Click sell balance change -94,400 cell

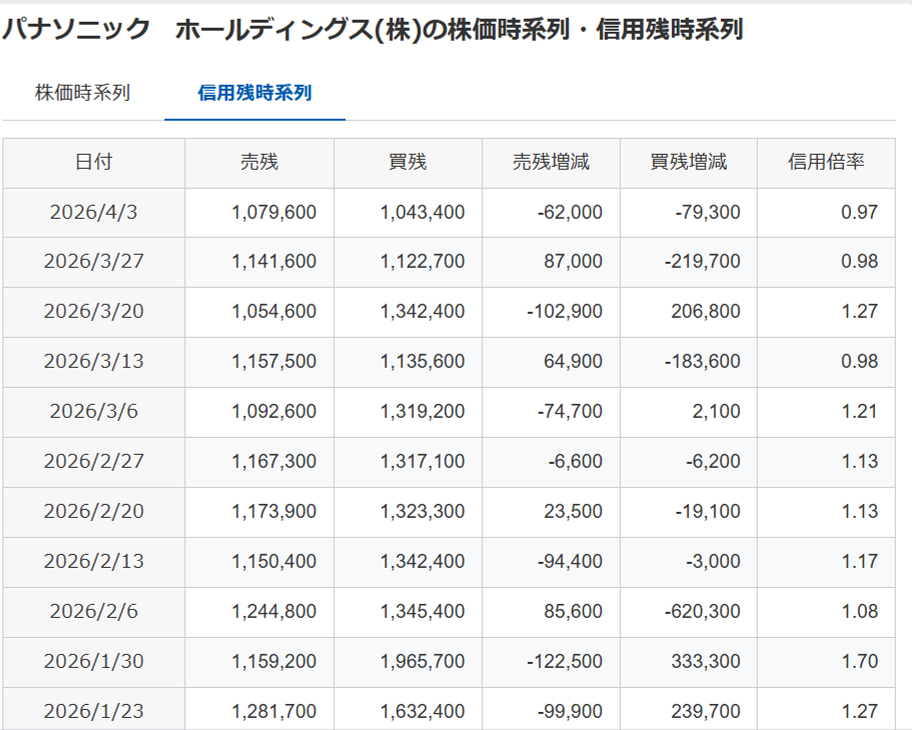point(565,562)
